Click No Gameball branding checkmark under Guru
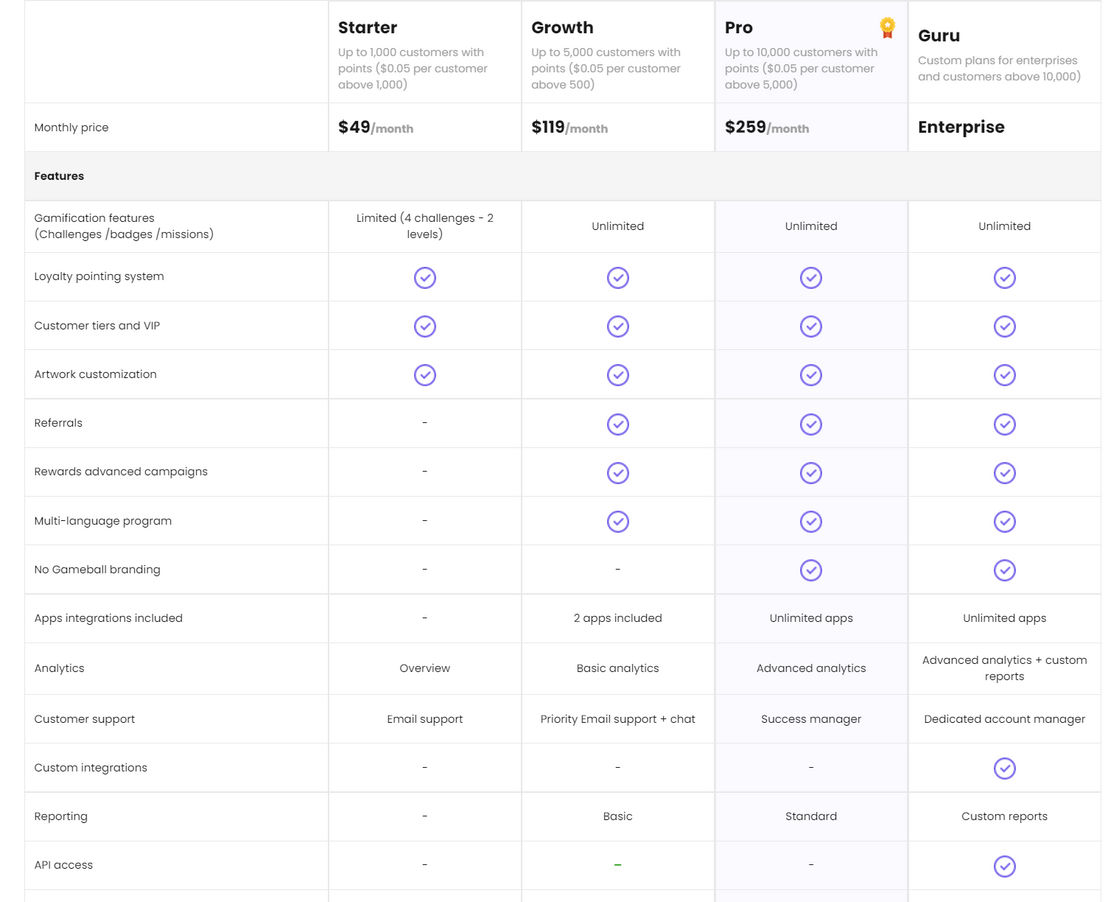The image size is (1108, 902). click(1004, 570)
